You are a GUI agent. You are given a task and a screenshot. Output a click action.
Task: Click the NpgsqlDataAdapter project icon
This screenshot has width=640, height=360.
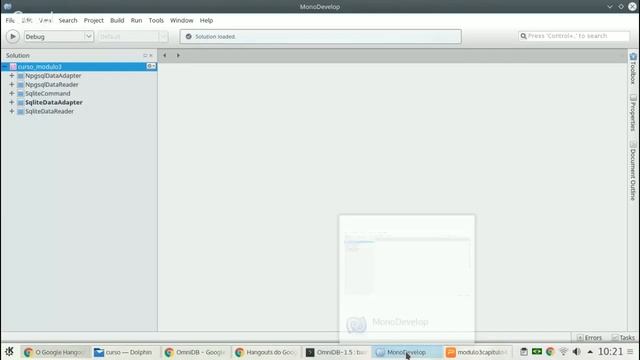pos(20,76)
